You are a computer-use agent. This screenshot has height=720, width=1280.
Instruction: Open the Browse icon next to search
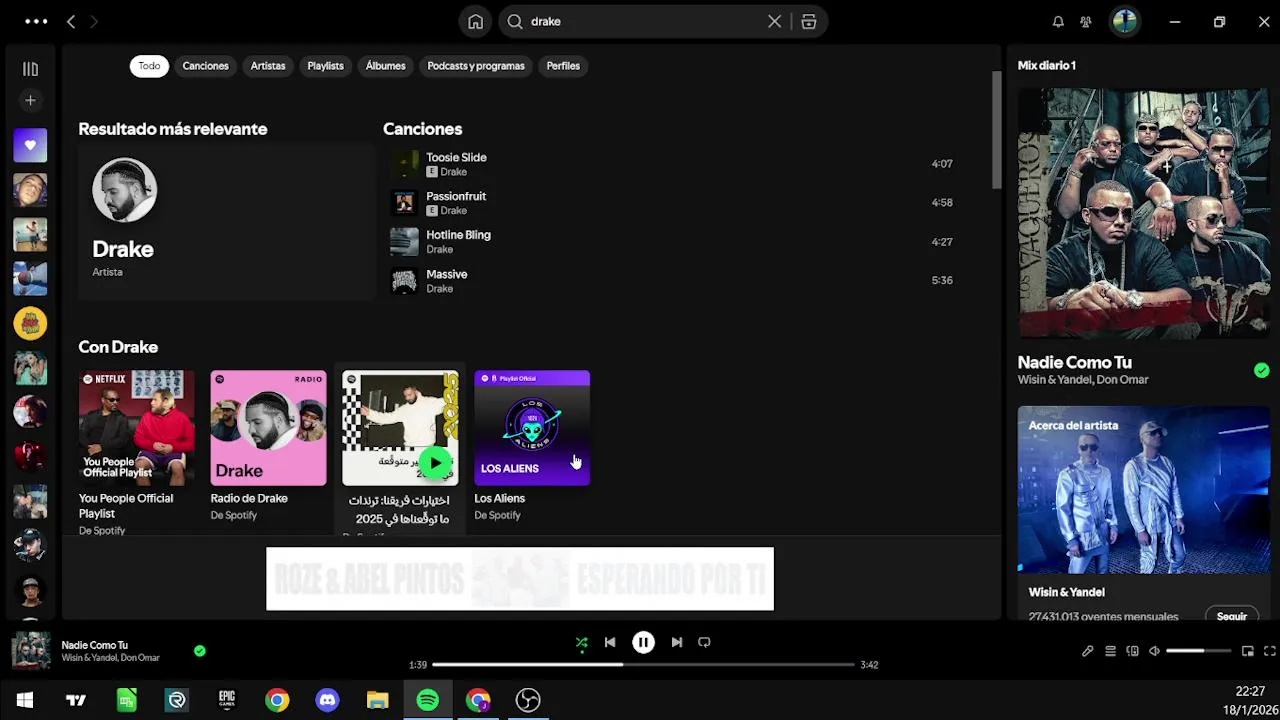(x=809, y=21)
